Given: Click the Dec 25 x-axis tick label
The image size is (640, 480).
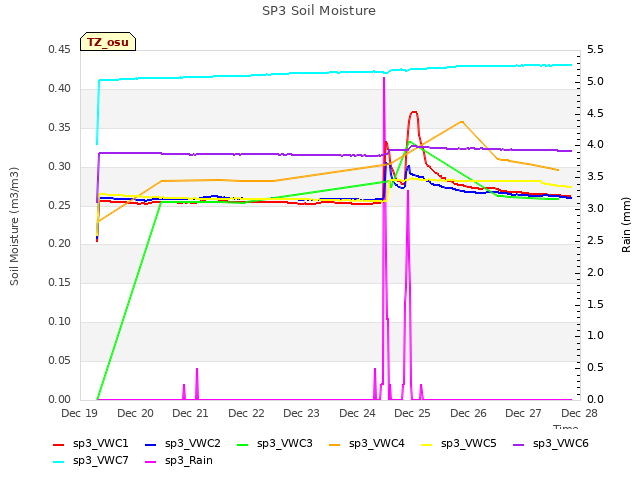Looking at the screenshot, I should (412, 413).
